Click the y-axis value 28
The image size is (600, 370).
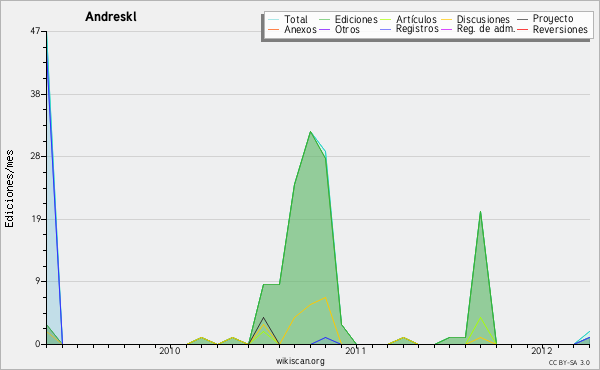[35, 156]
